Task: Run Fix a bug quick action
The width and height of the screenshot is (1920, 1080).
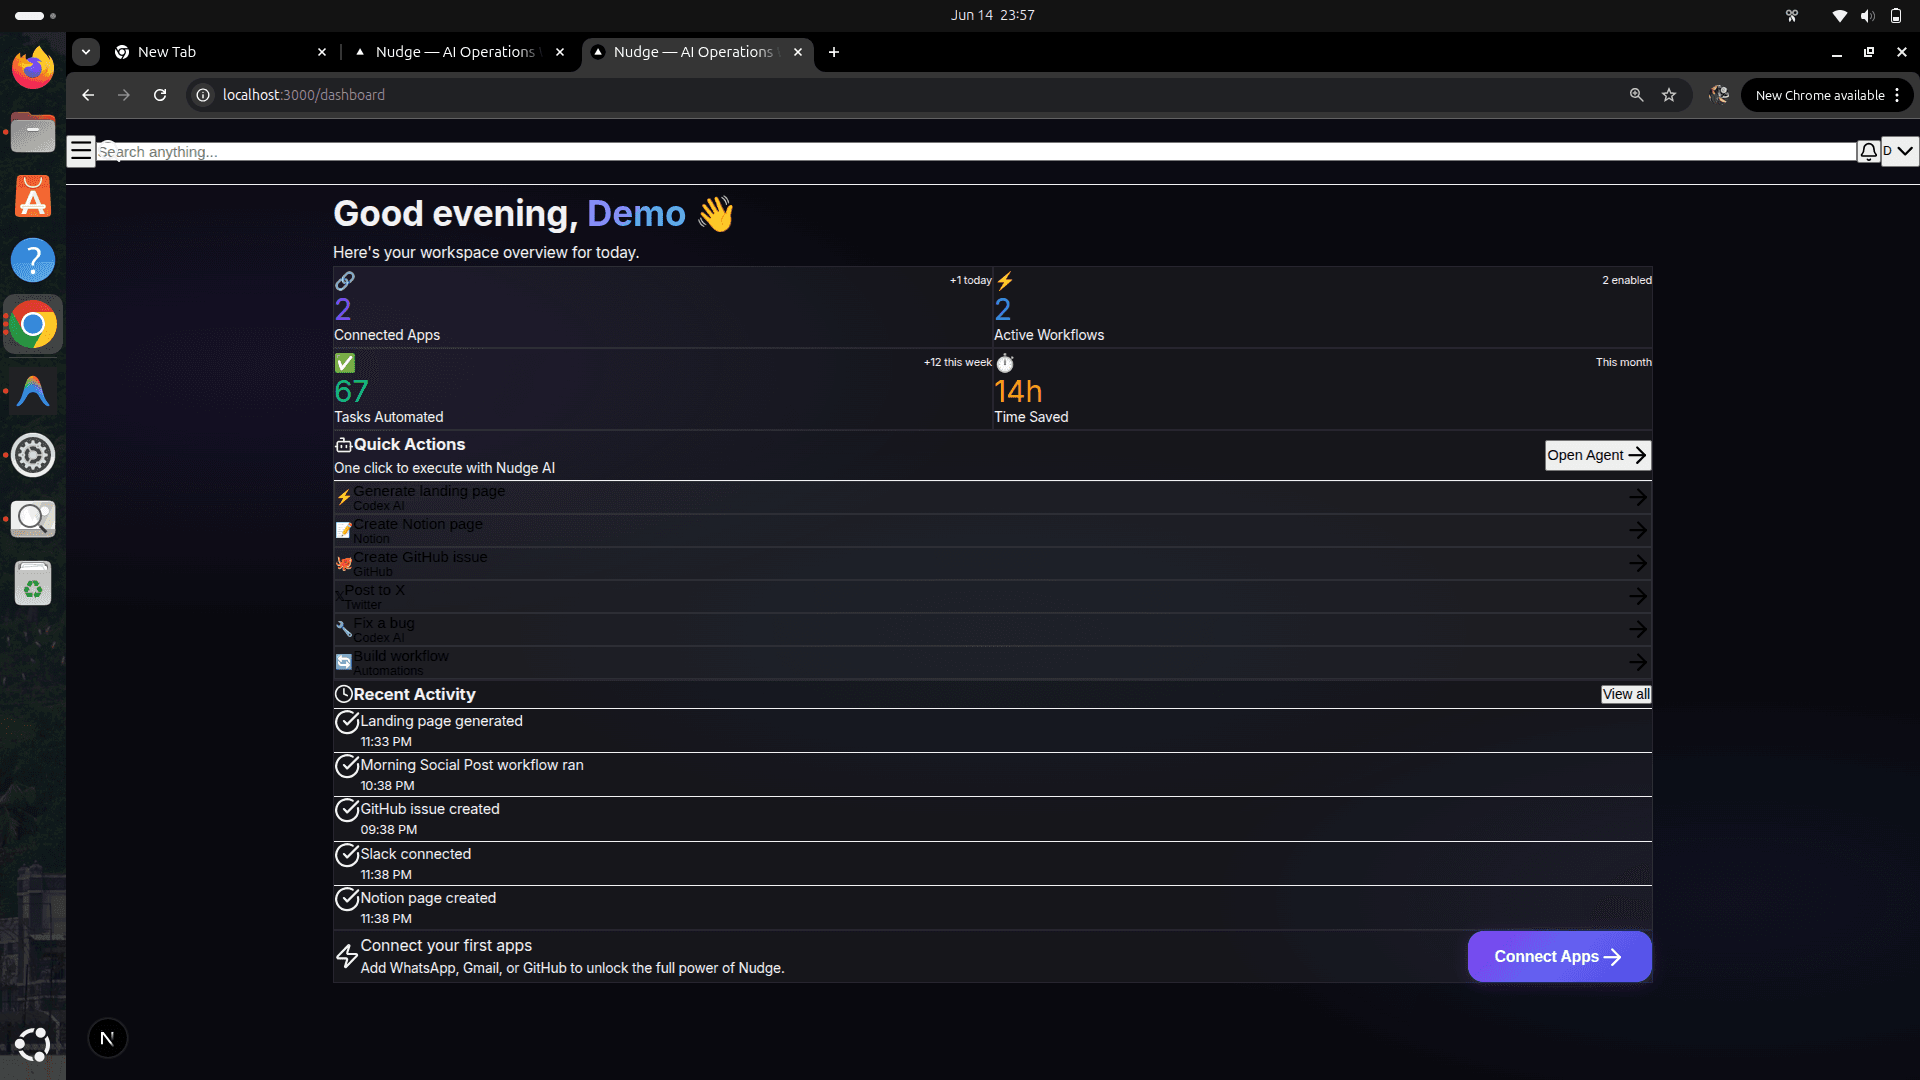Action: [992, 629]
